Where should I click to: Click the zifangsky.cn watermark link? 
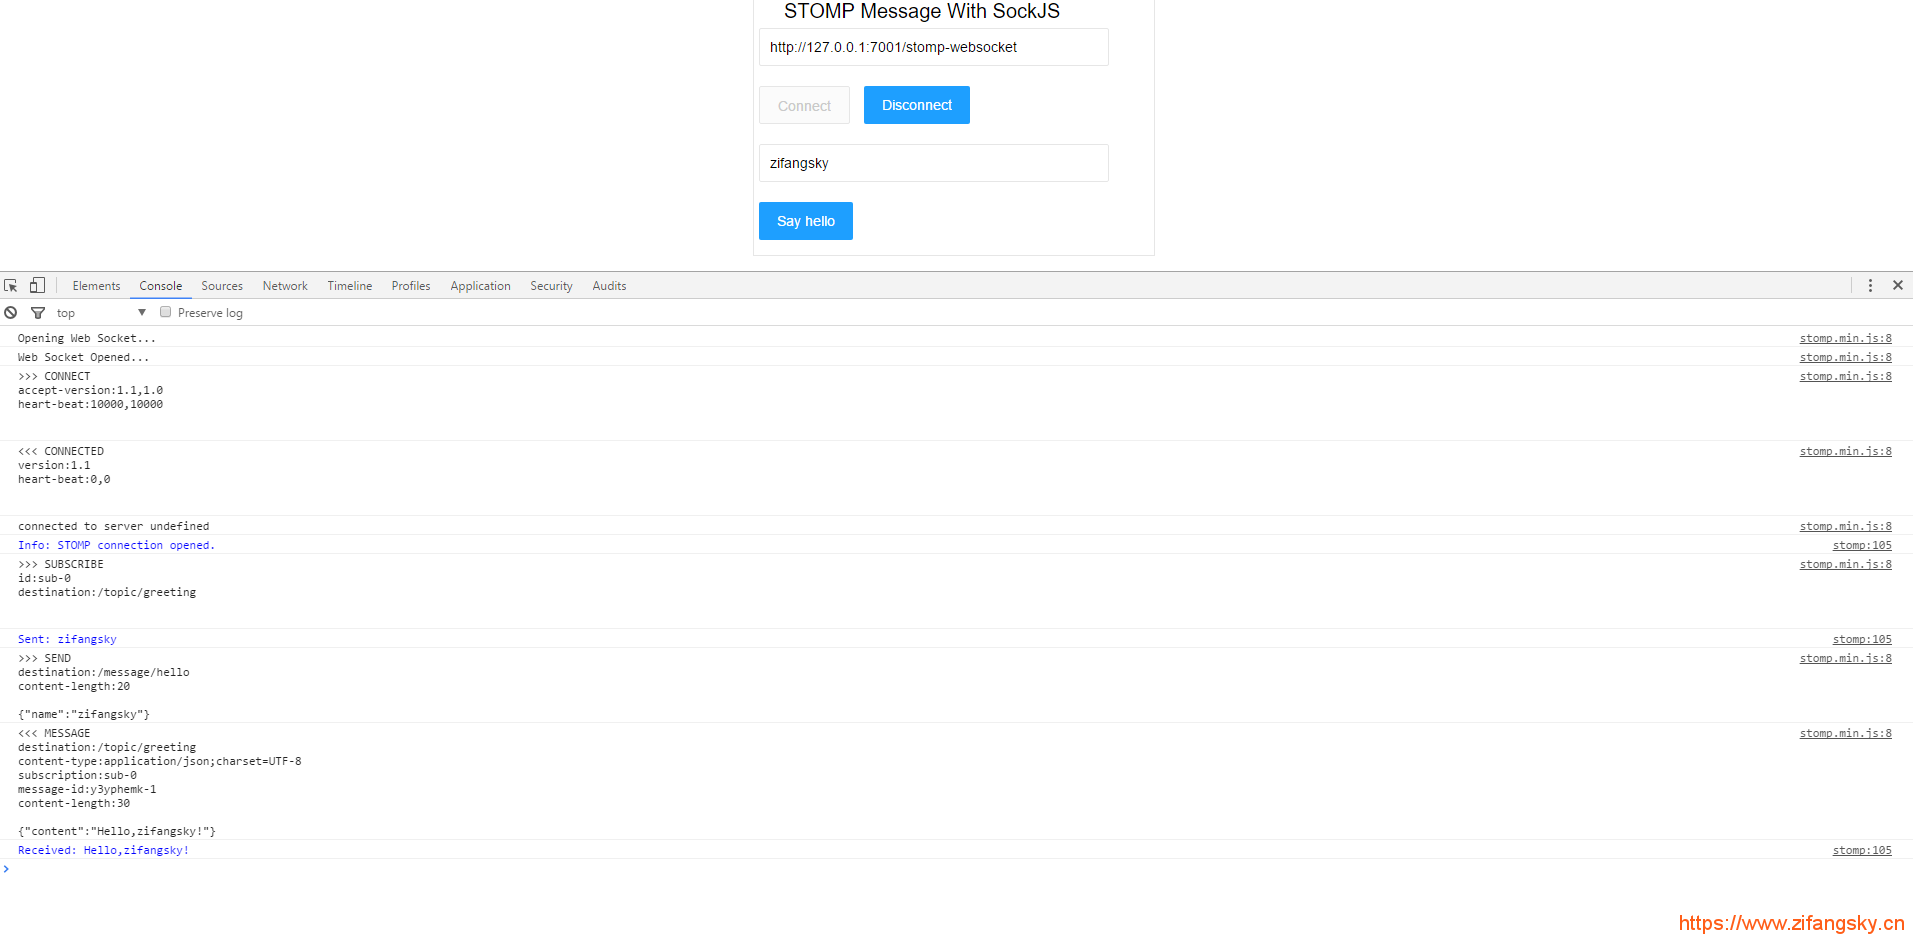tap(1794, 922)
